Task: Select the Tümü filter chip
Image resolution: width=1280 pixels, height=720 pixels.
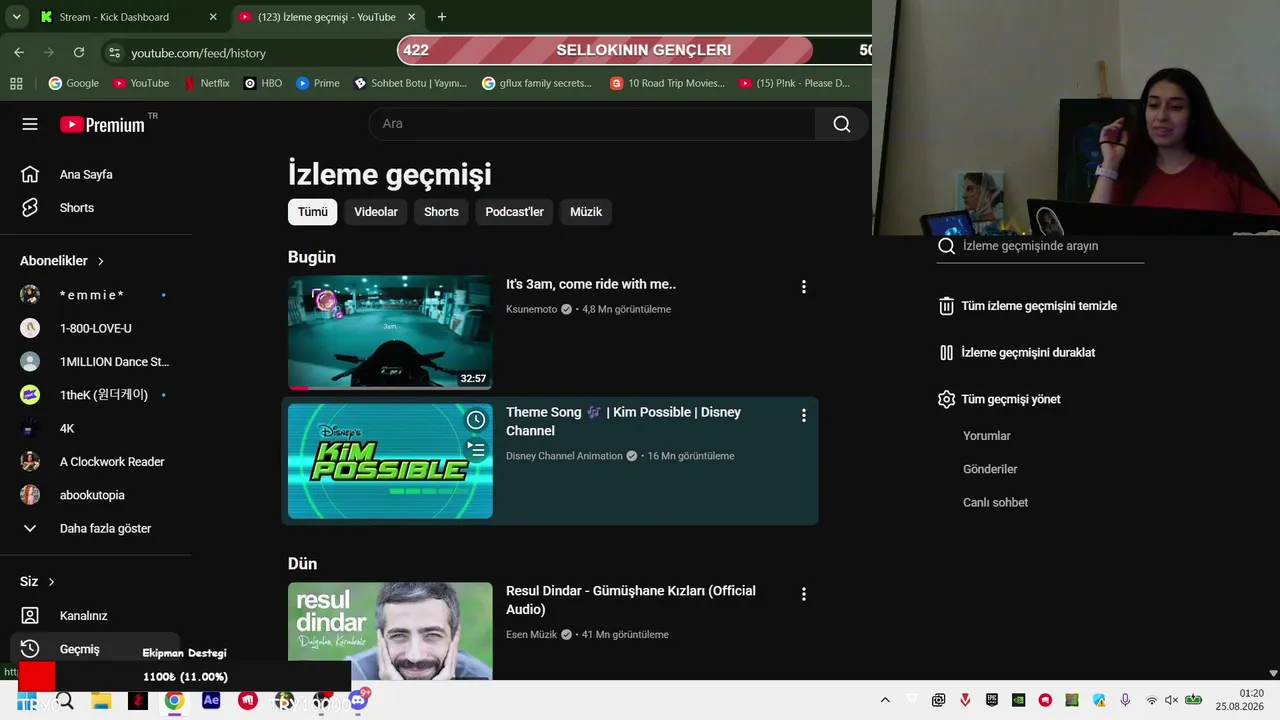Action: click(x=313, y=212)
